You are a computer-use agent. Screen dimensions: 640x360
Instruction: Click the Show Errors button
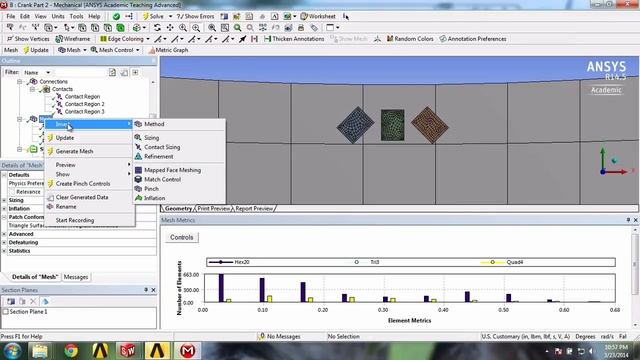coord(196,16)
